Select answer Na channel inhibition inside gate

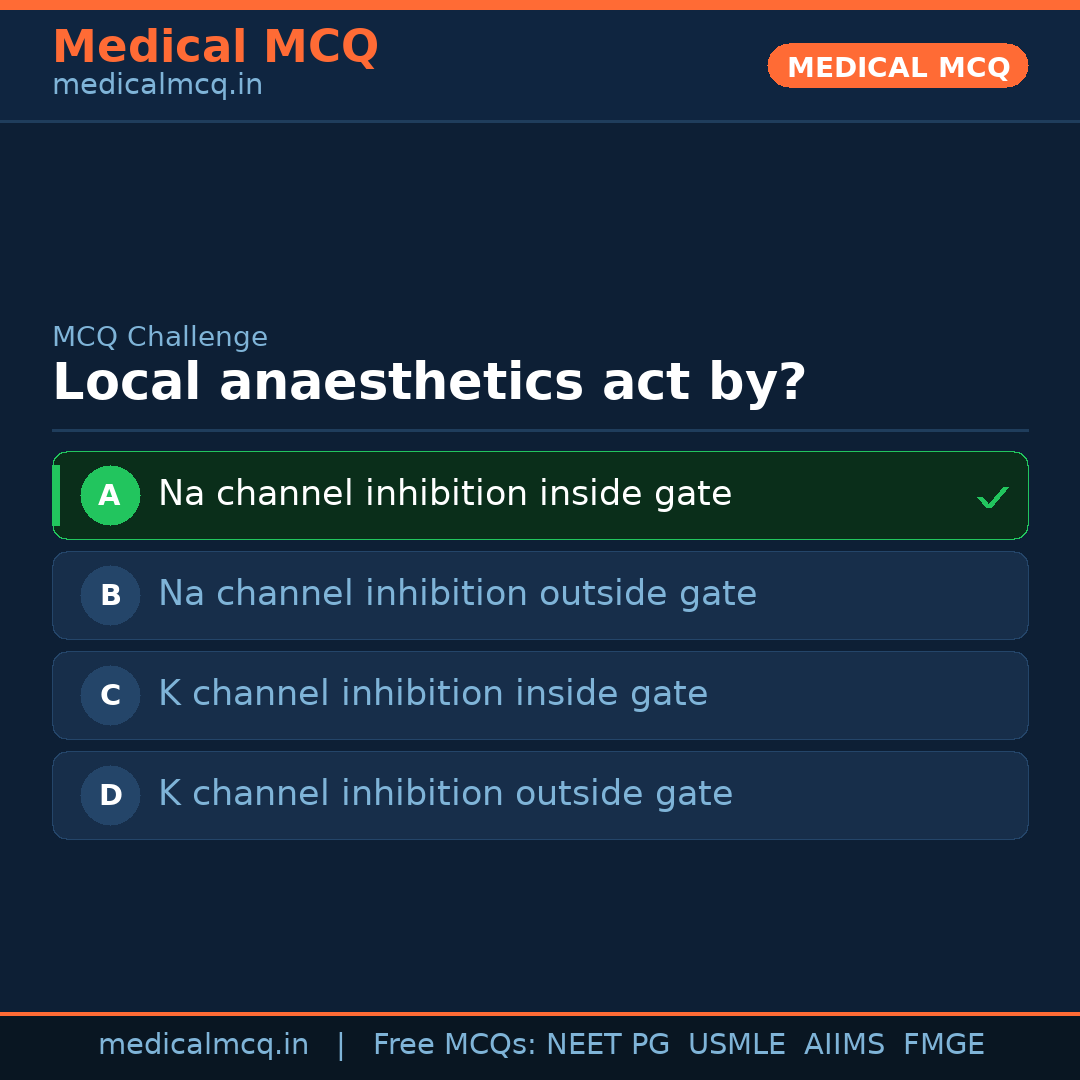[x=445, y=494]
